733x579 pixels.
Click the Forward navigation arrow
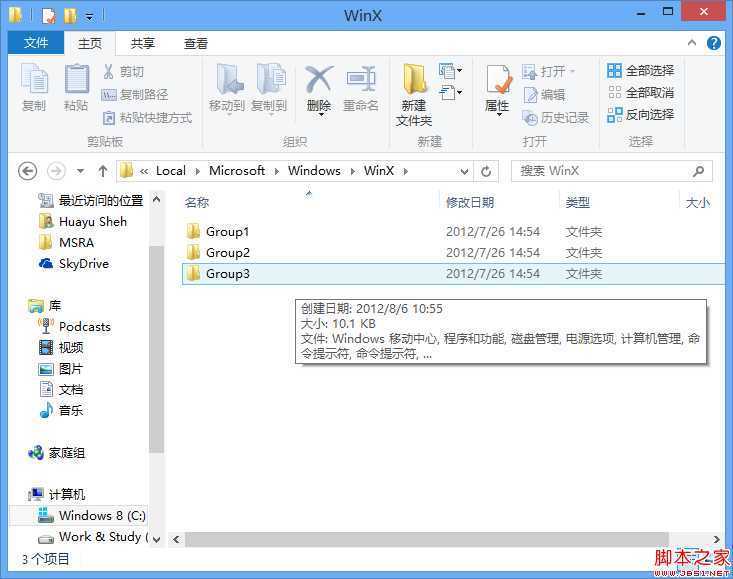coord(56,171)
